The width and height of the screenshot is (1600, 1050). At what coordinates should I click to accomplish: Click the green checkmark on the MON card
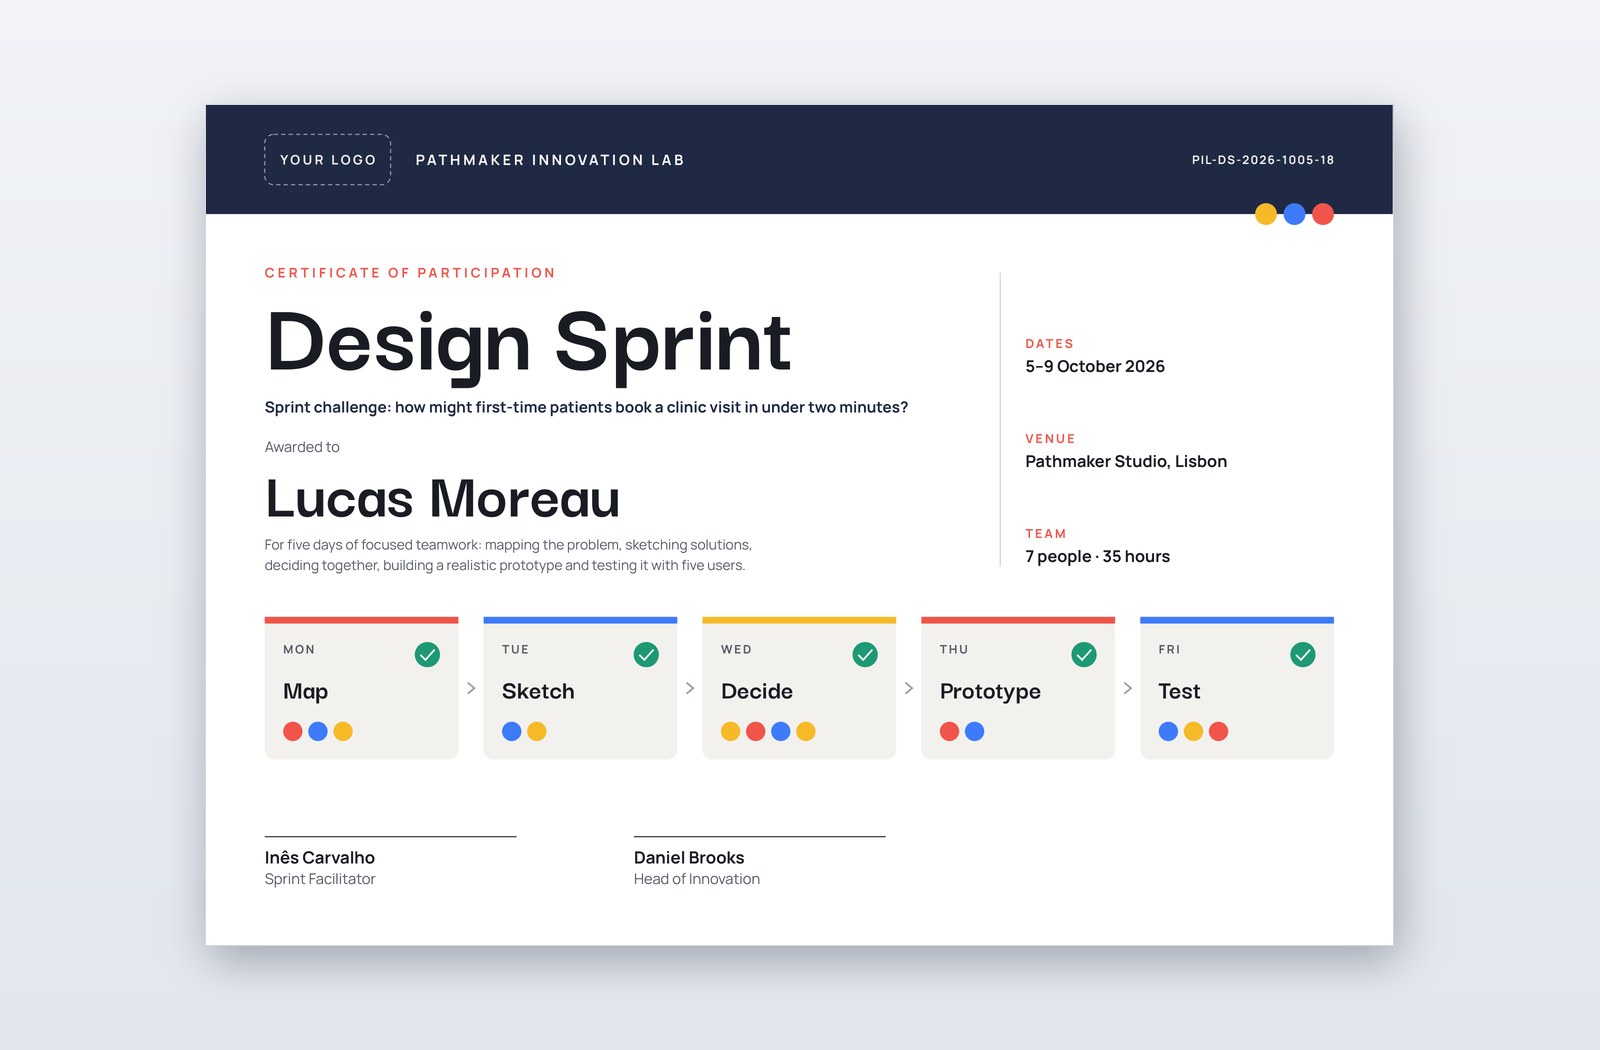(x=427, y=655)
